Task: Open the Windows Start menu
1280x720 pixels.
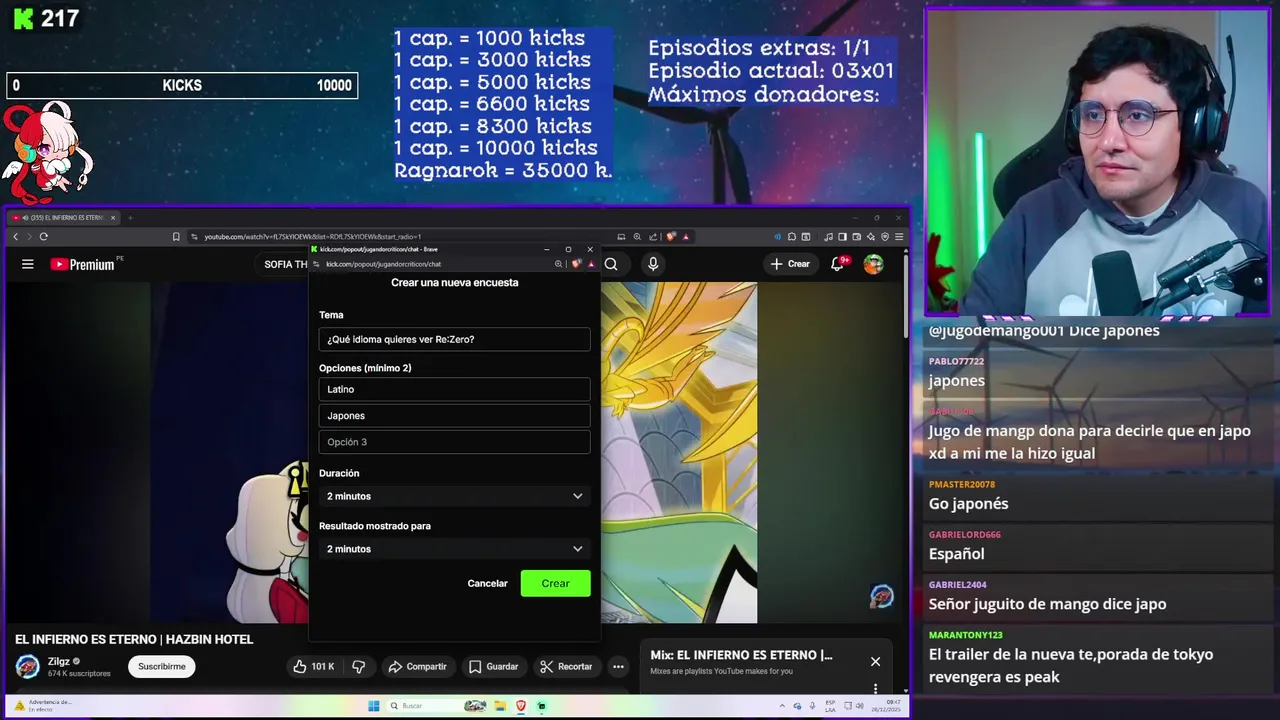Action: pyautogui.click(x=374, y=706)
